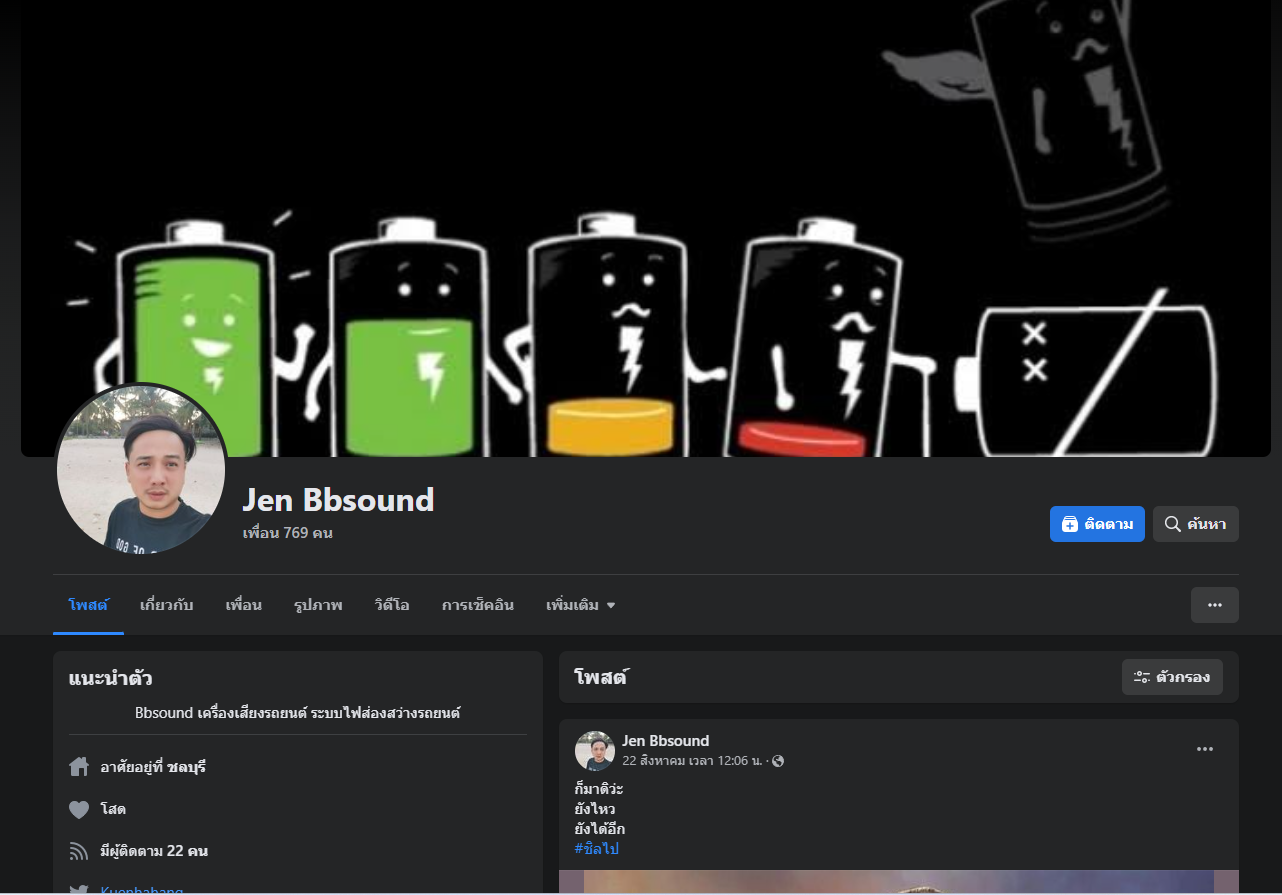Open the battery cartoon cover photo
This screenshot has width=1282, height=895.
point(645,228)
